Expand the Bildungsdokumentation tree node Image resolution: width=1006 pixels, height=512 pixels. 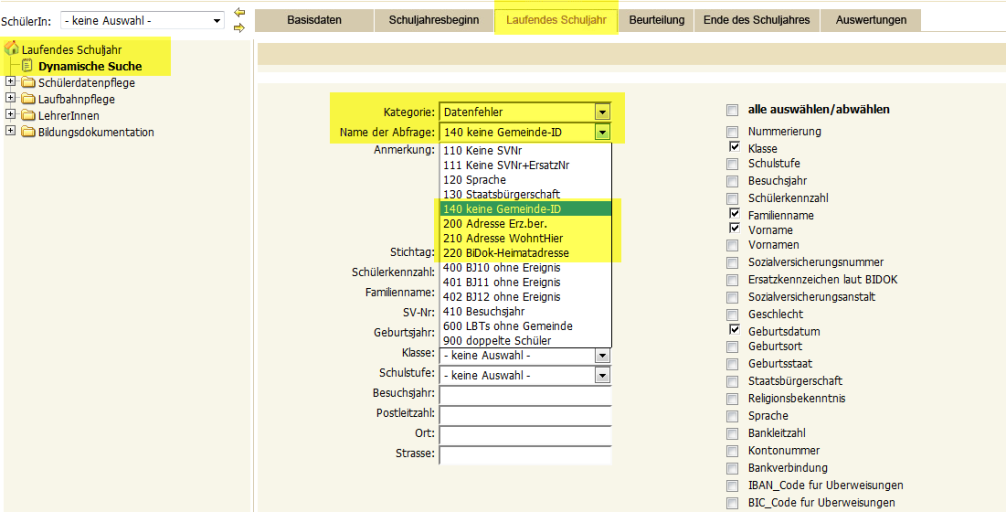coord(10,131)
